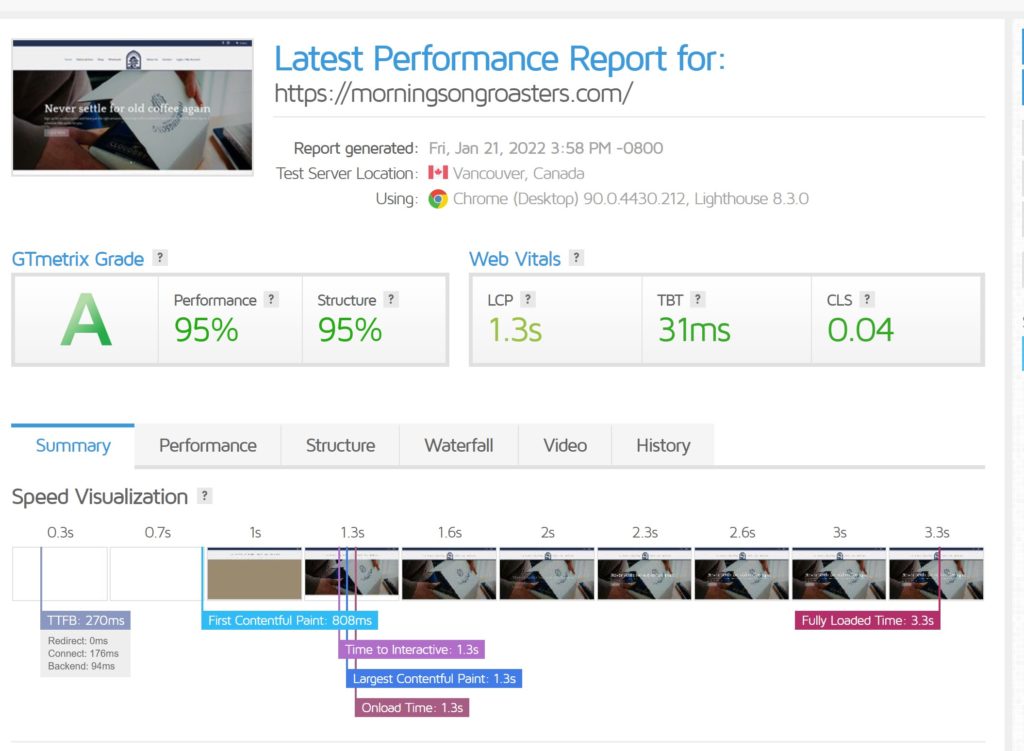Click the Redirect: 0ms detail
Viewport: 1024px width, 751px height.
point(78,641)
